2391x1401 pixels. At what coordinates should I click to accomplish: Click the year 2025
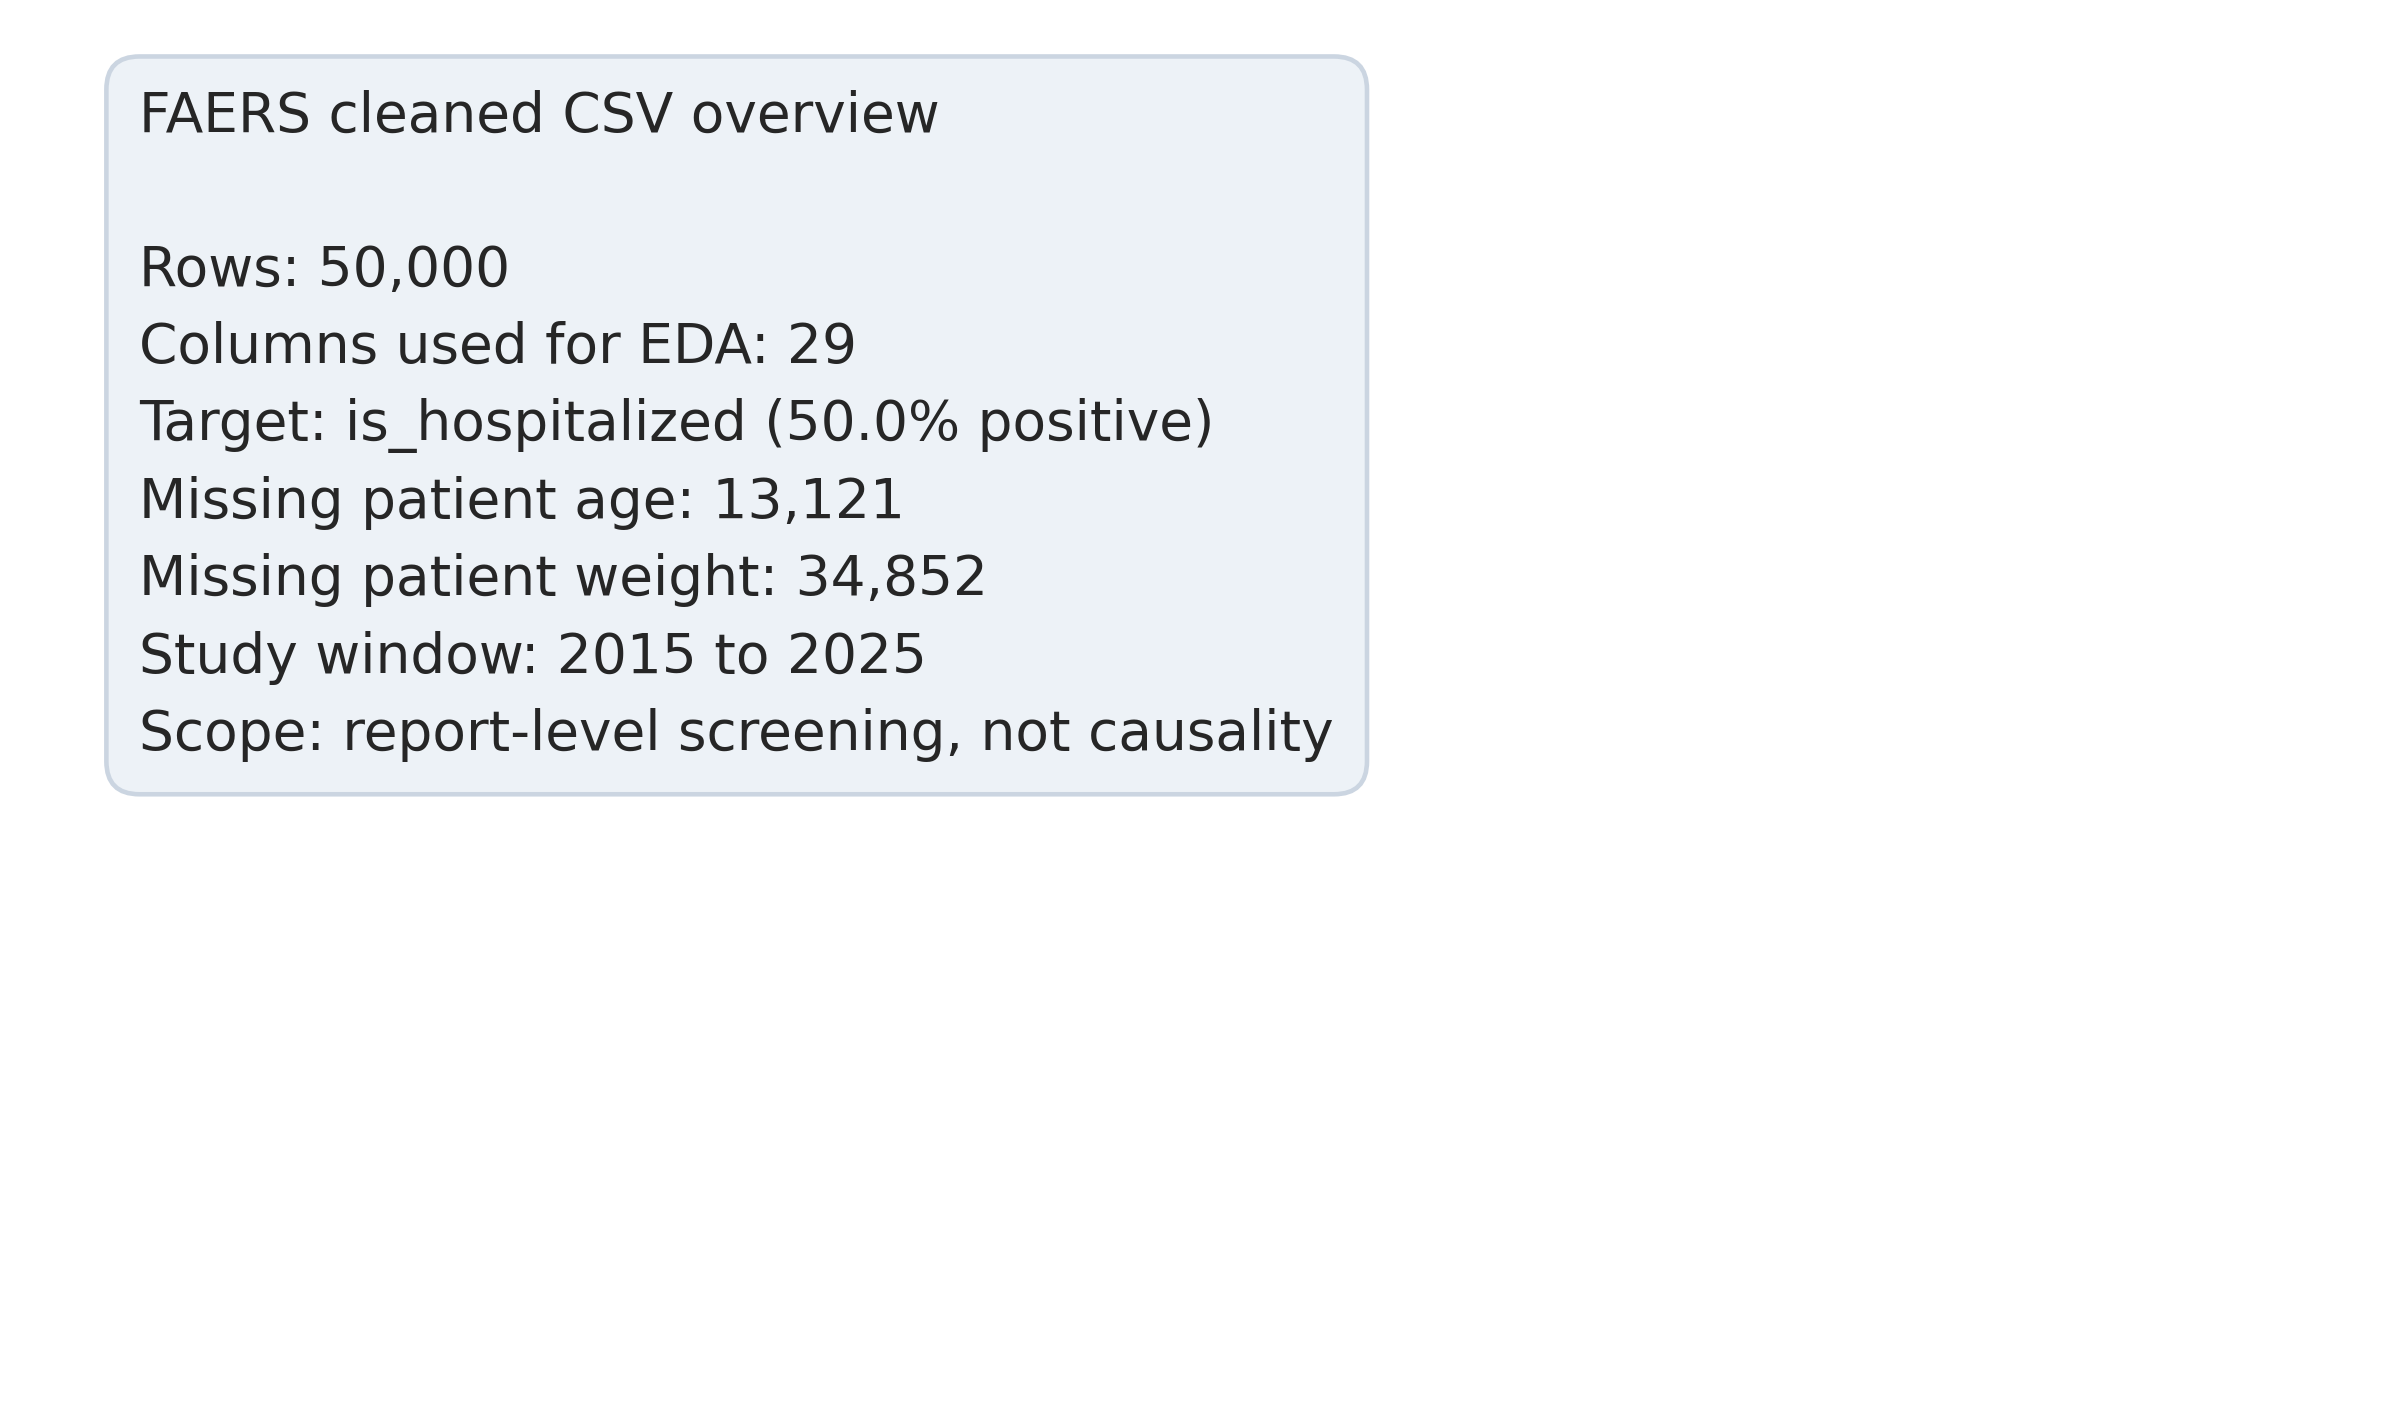856,656
